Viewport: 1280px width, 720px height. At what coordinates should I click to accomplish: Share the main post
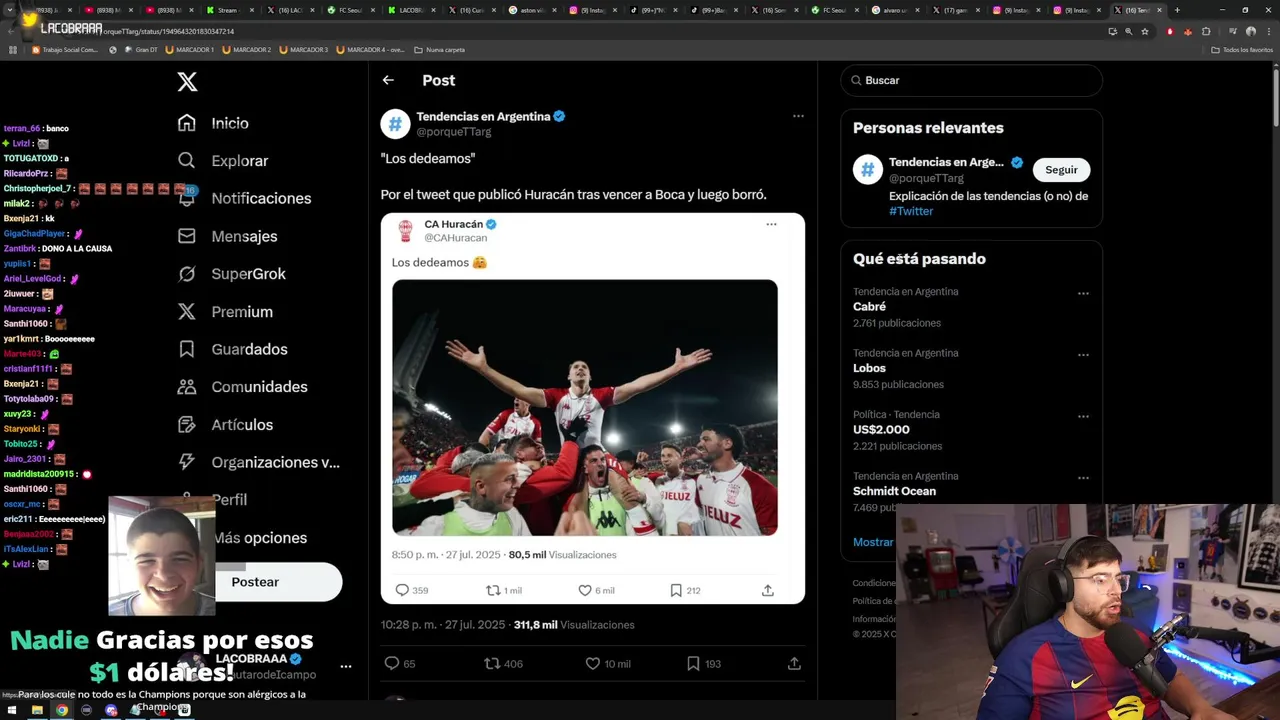[x=794, y=663]
